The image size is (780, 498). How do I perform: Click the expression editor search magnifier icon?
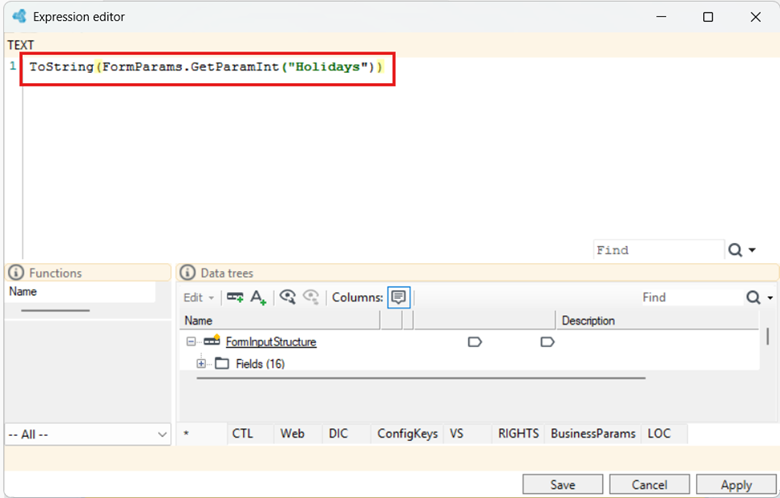click(735, 250)
